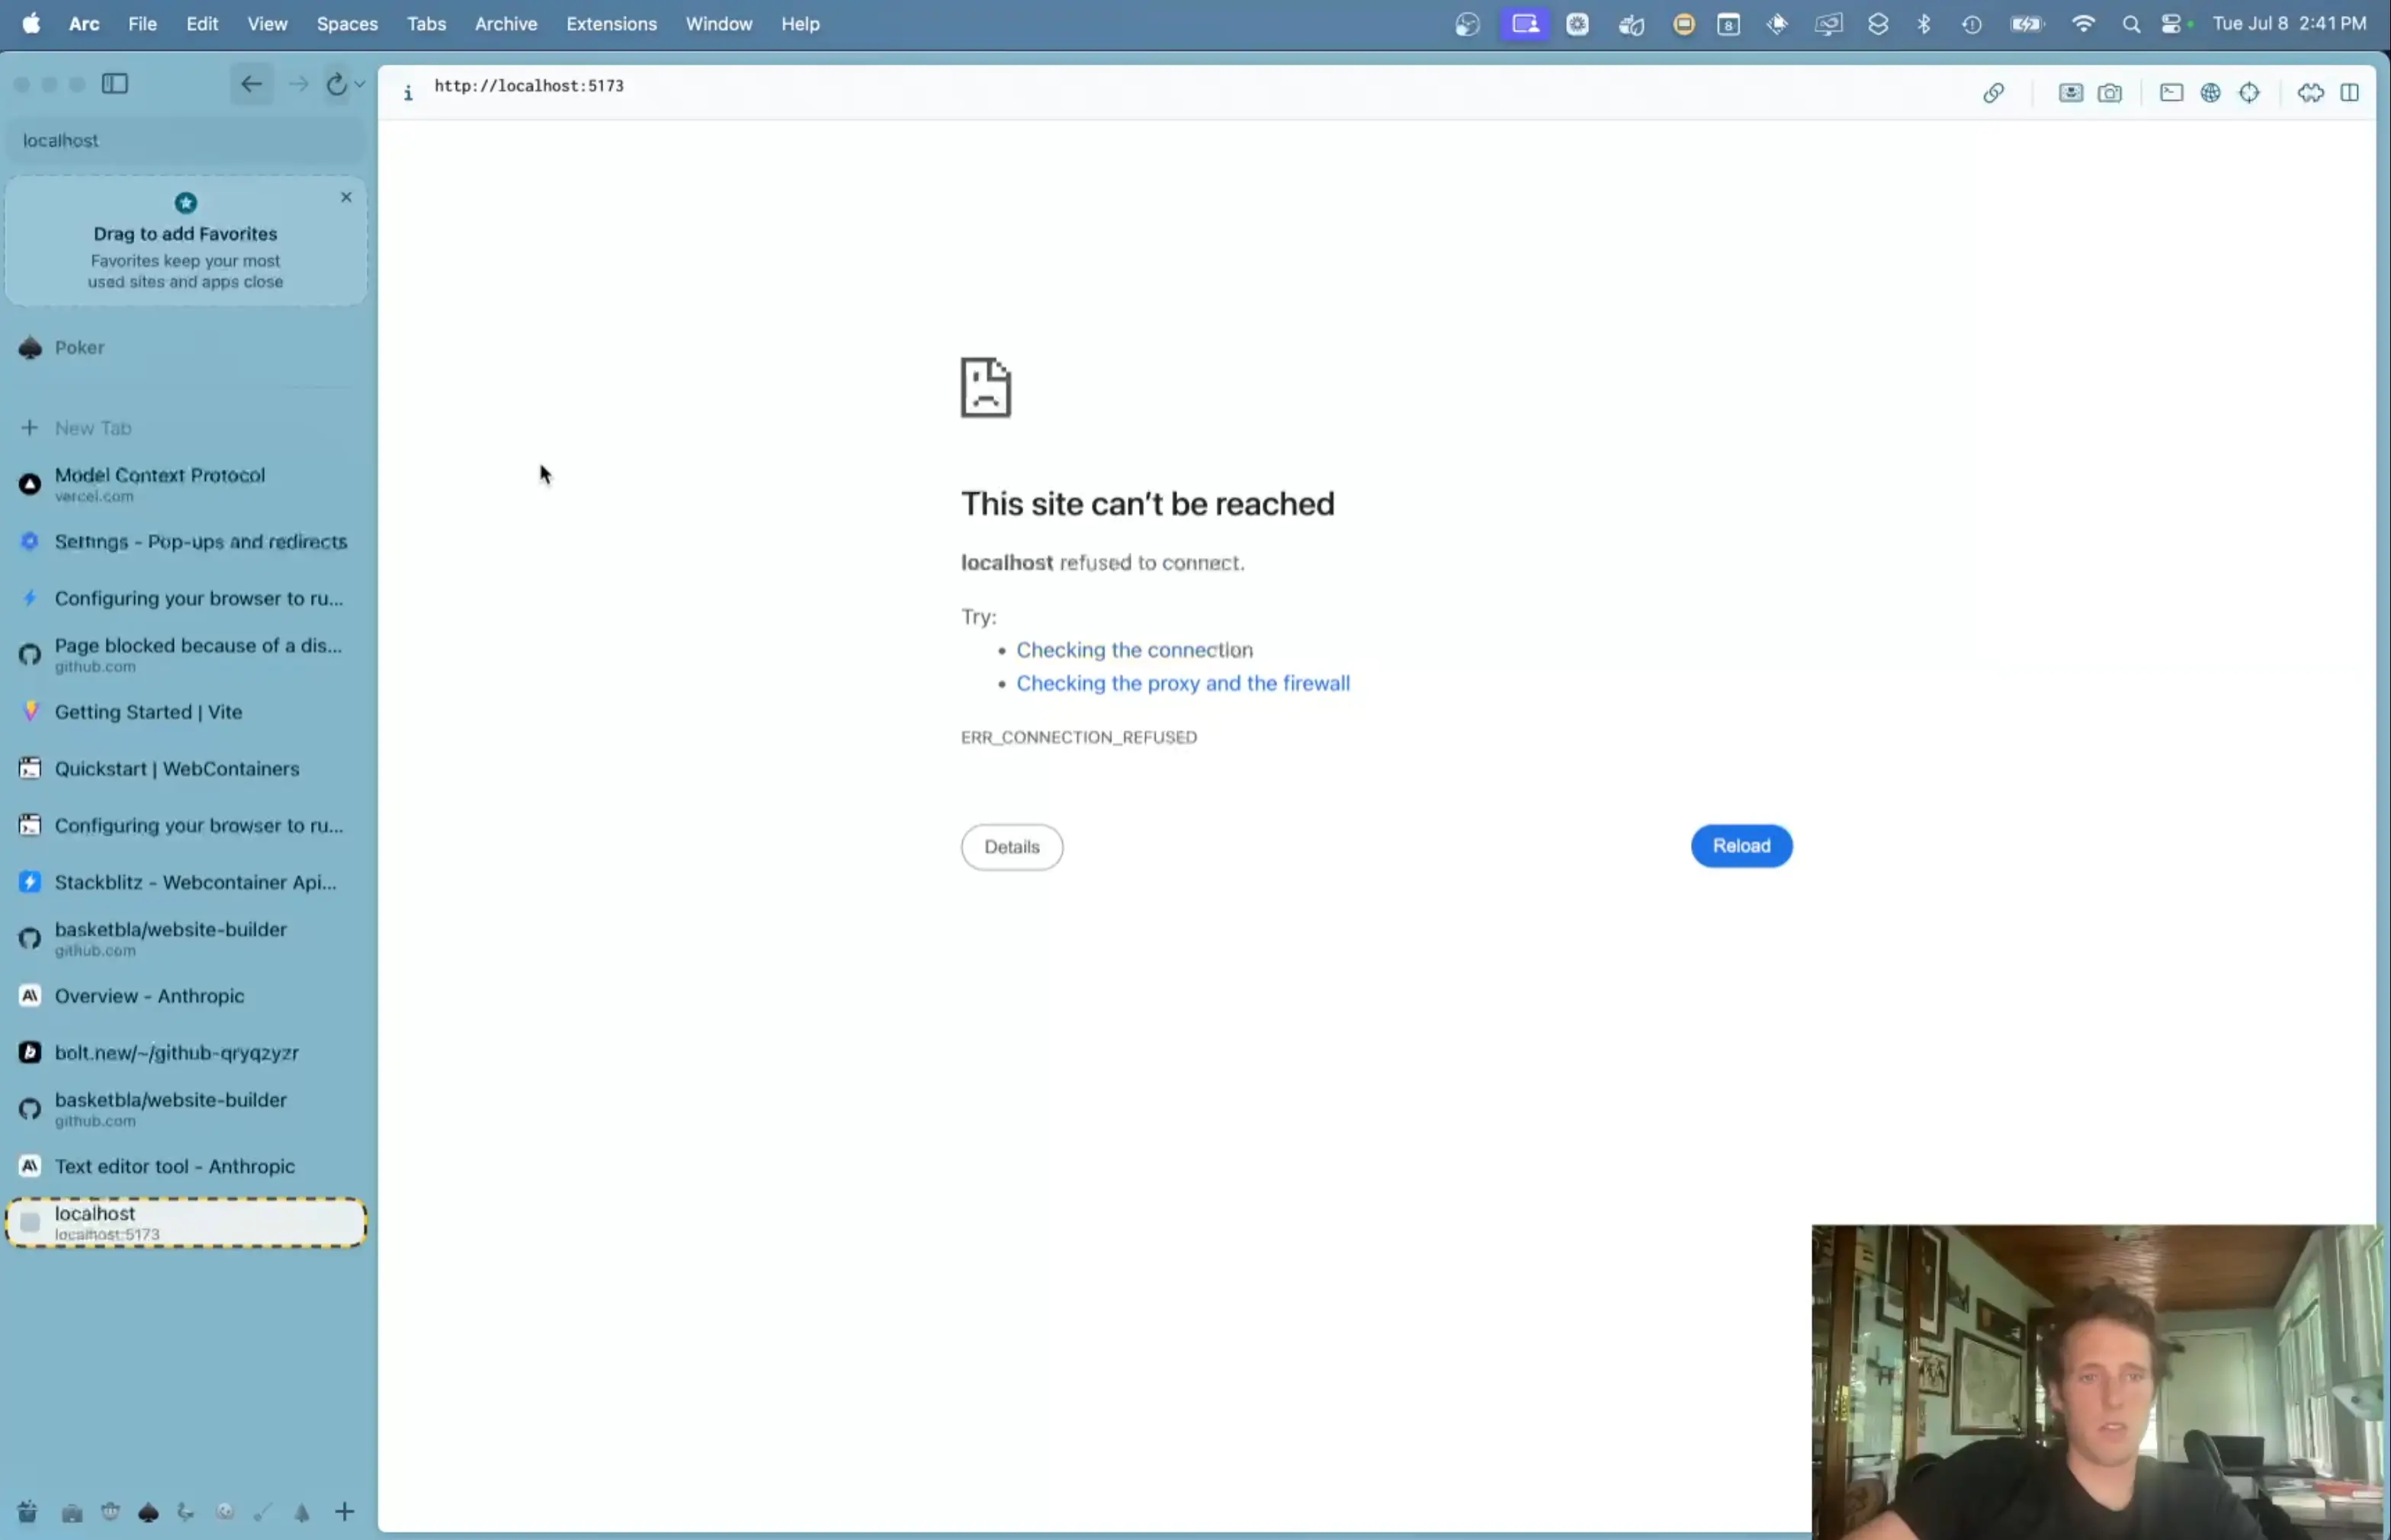Dismiss the Drag to add Favorites card
The height and width of the screenshot is (1540, 2391).
(346, 197)
